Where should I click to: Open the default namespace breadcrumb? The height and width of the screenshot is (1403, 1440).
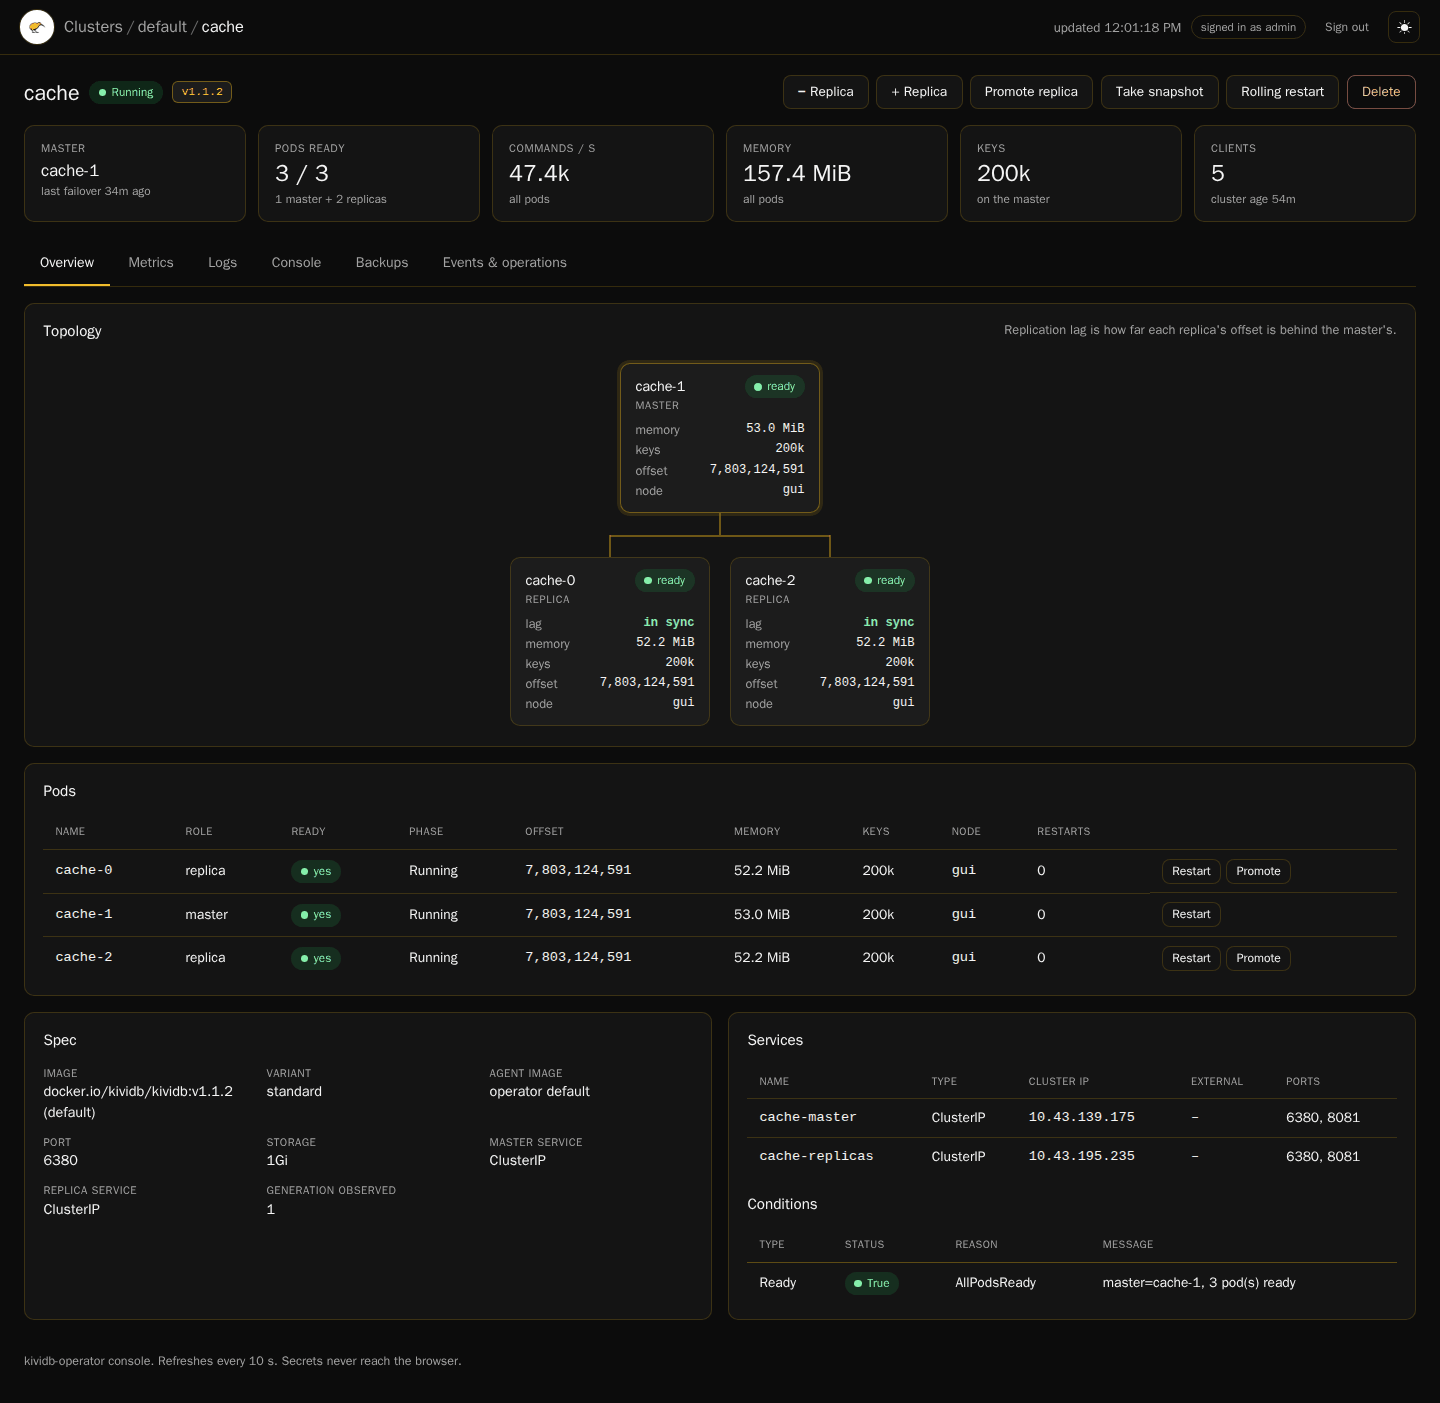click(x=162, y=27)
